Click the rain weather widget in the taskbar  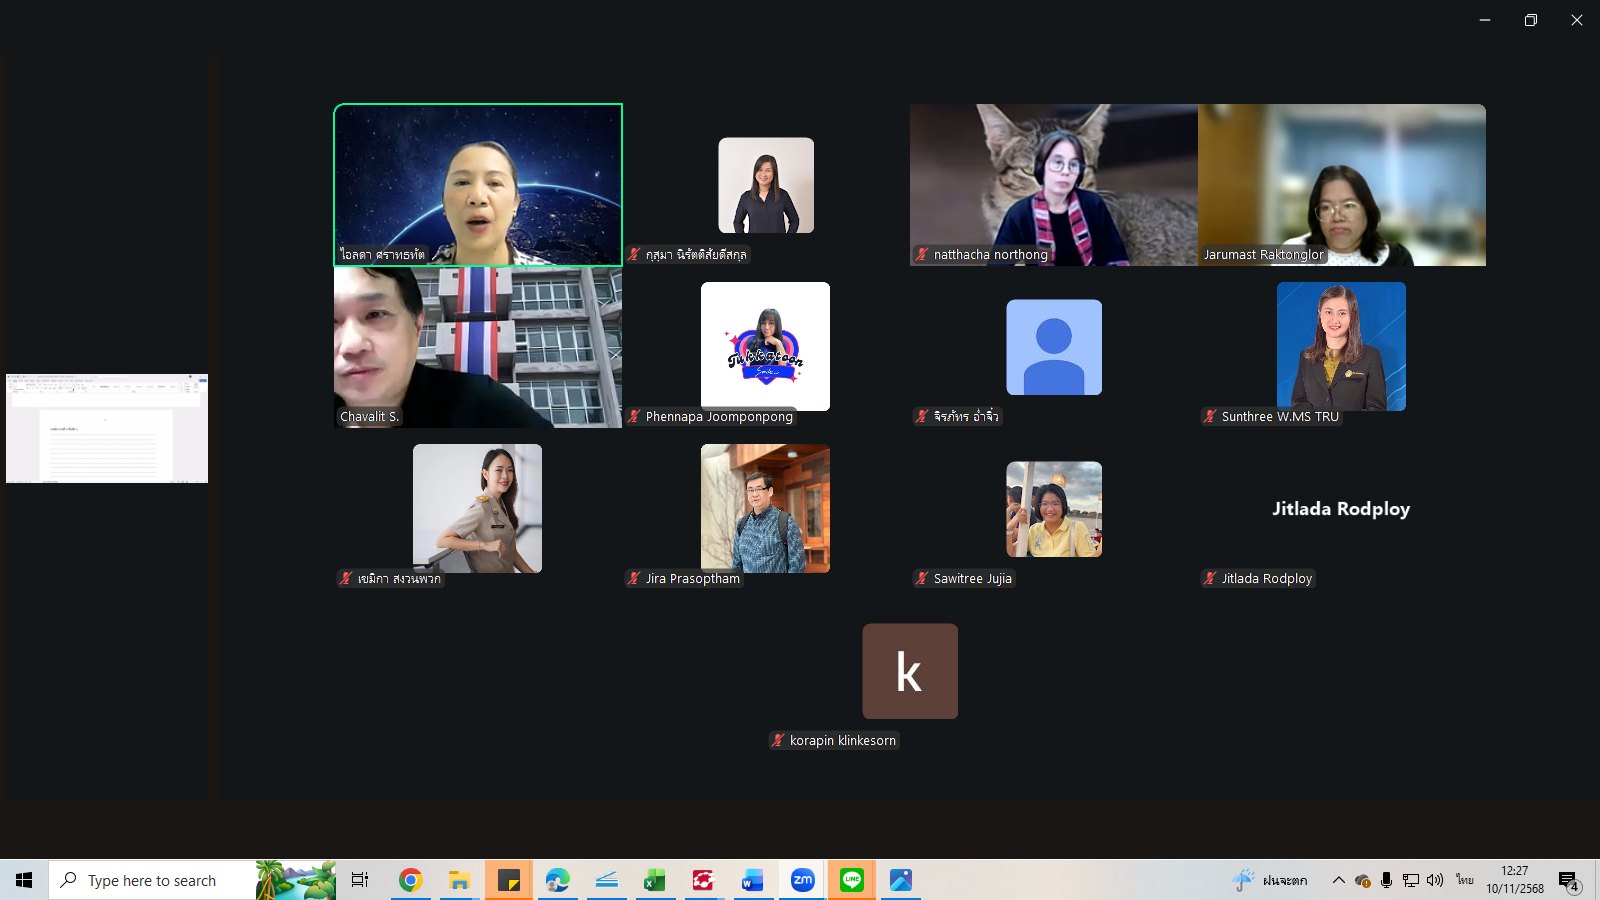1272,880
